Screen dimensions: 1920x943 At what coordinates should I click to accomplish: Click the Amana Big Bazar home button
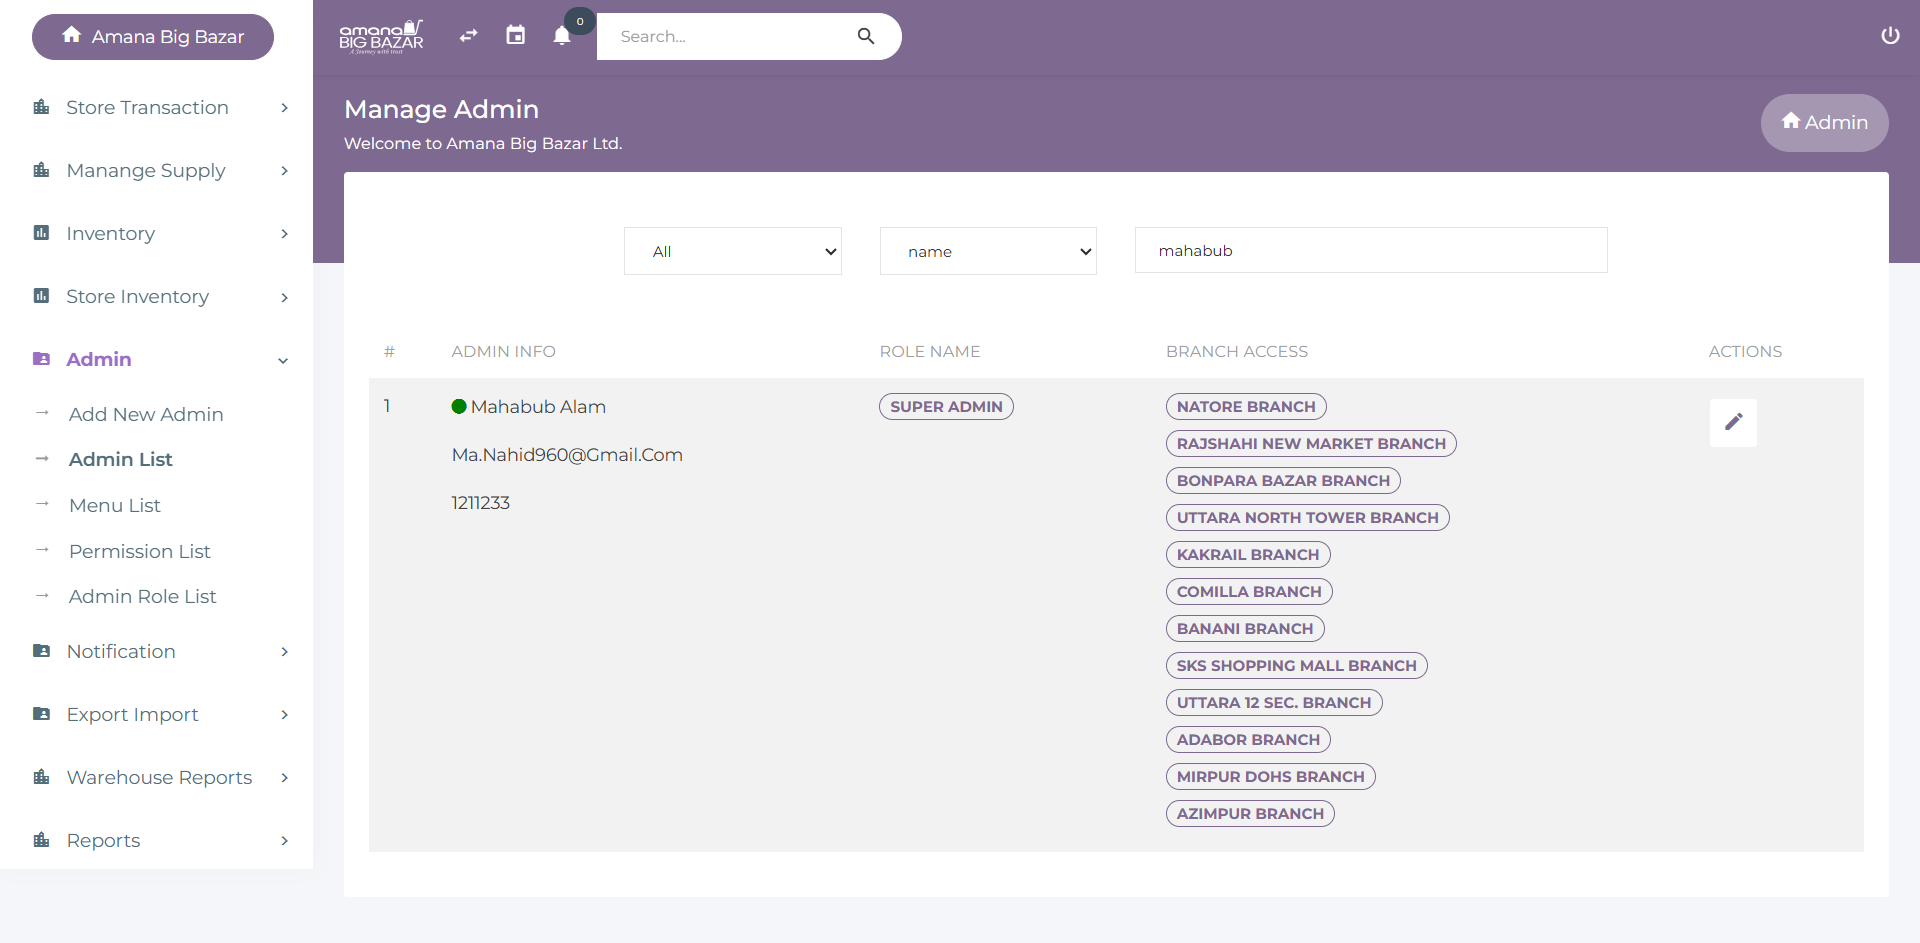coord(153,37)
